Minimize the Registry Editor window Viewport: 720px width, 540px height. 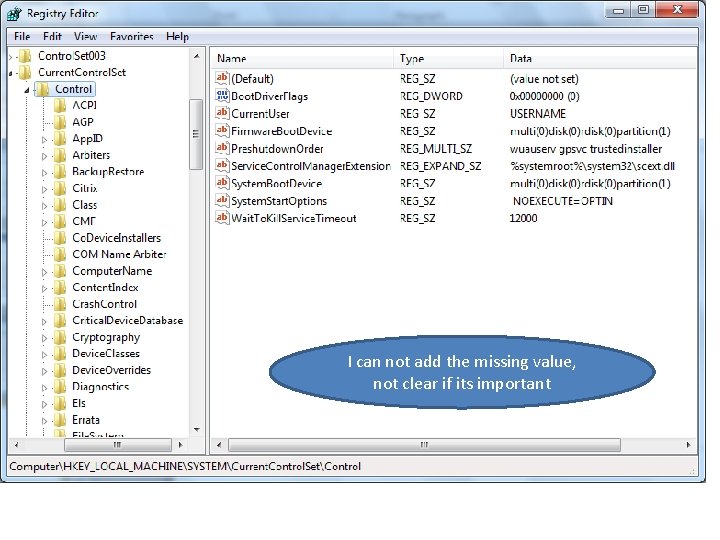point(619,10)
